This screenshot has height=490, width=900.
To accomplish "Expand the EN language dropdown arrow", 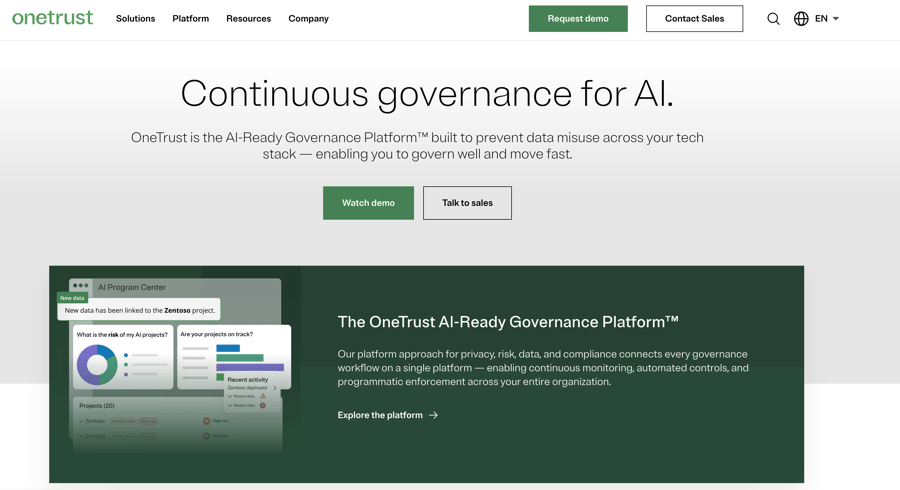I will pos(836,19).
